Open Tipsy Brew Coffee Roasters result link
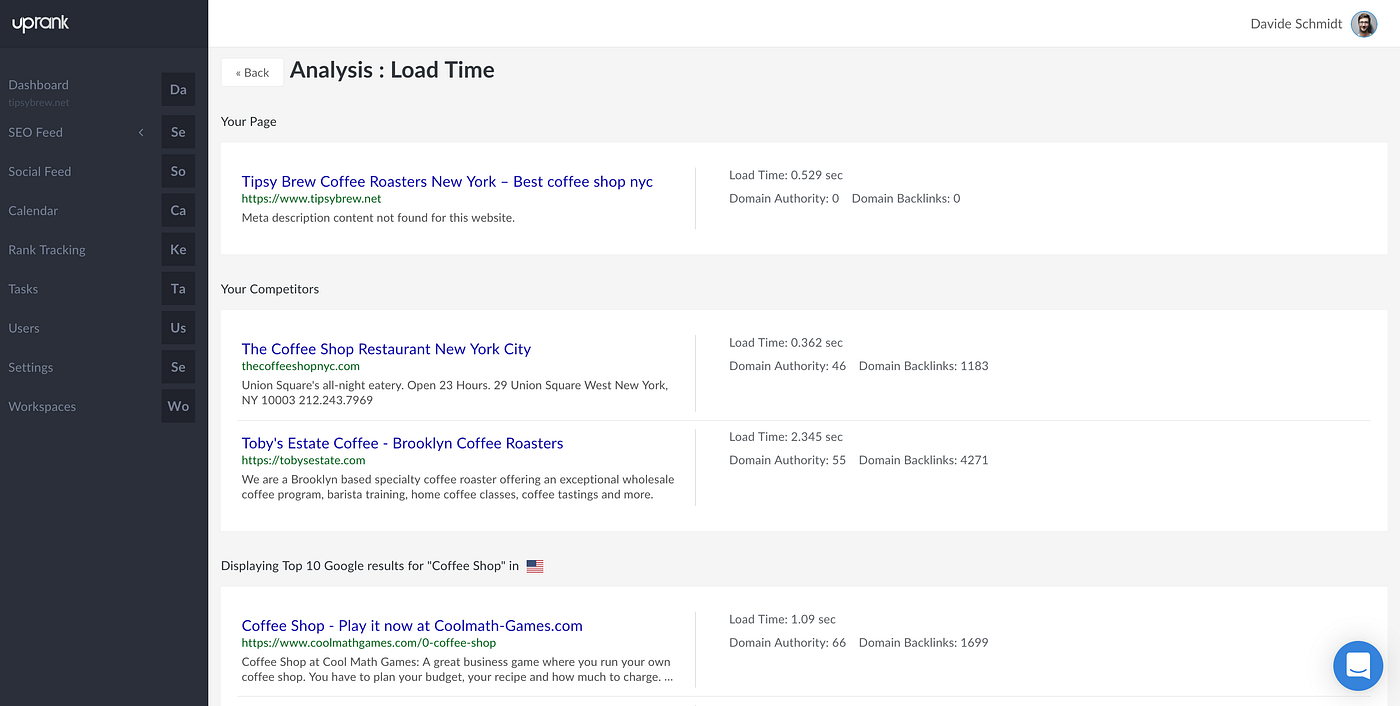Image resolution: width=1400 pixels, height=706 pixels. coord(447,181)
